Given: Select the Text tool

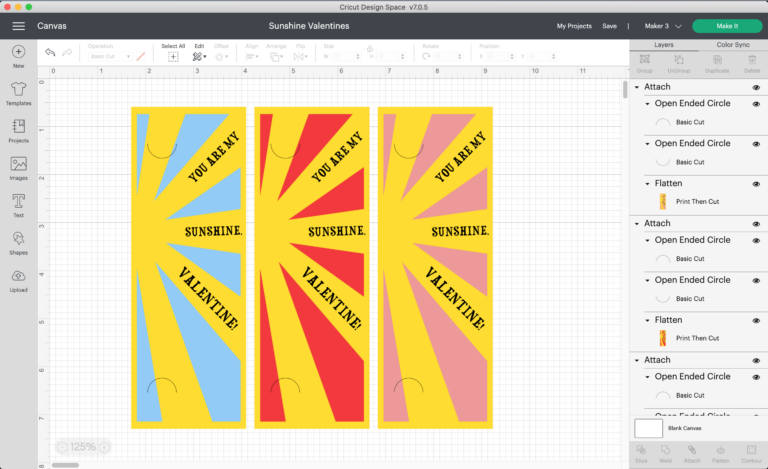Looking at the screenshot, I should pyautogui.click(x=18, y=203).
